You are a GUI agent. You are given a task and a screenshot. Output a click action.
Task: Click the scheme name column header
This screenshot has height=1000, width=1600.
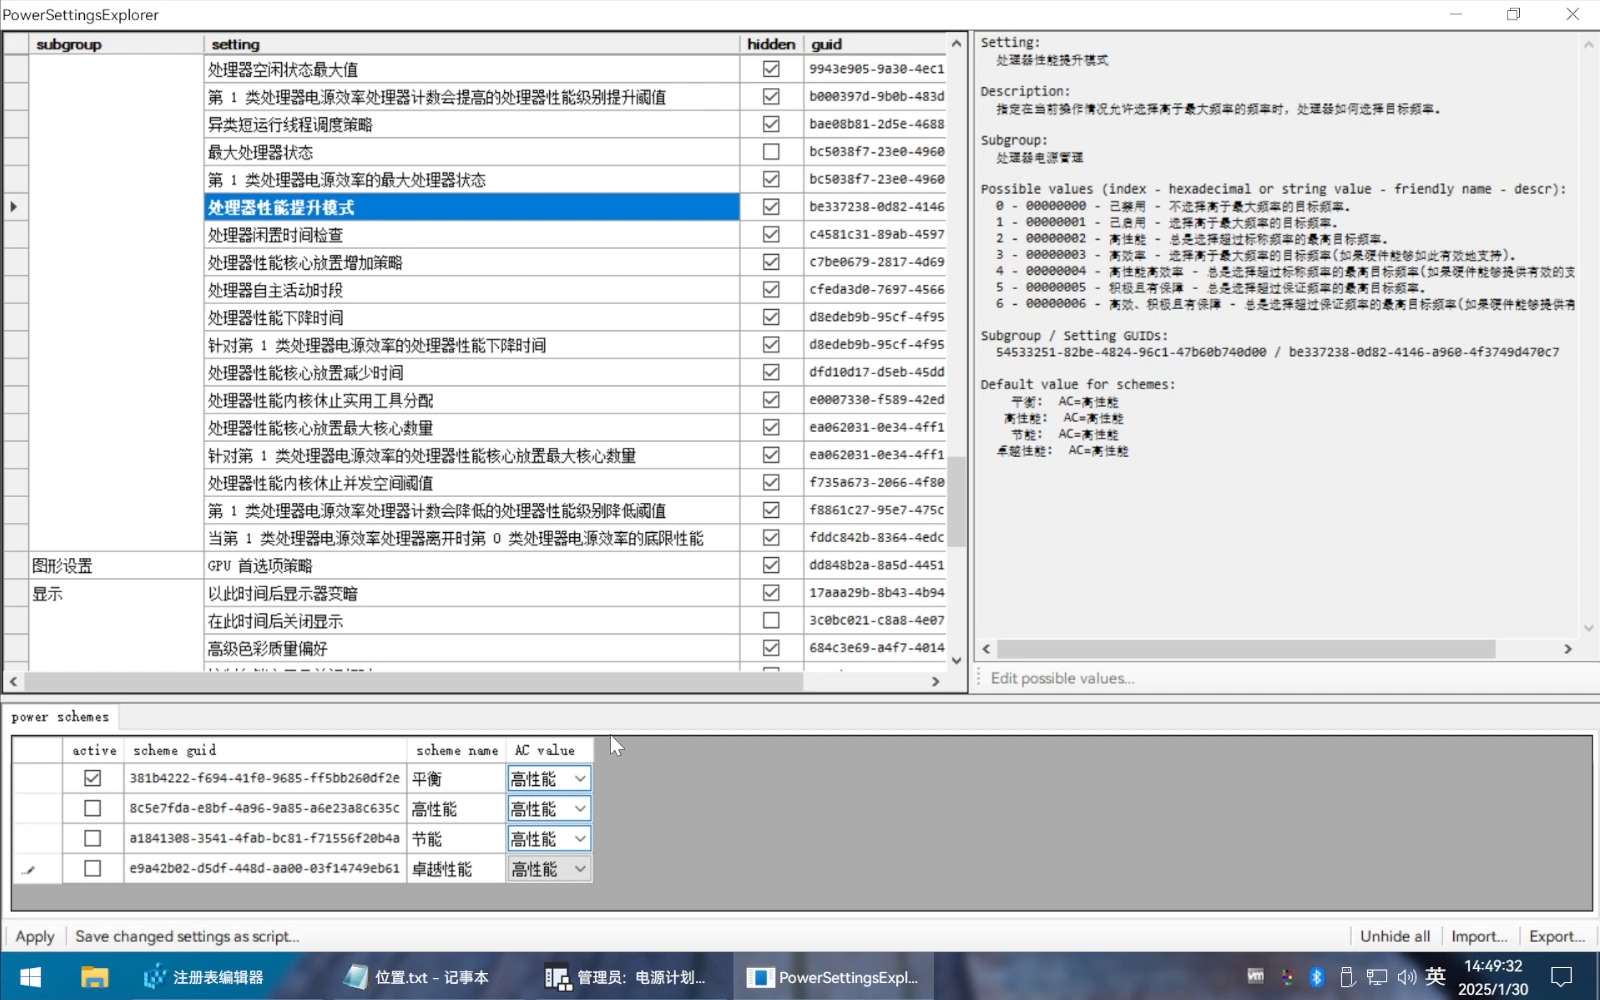pyautogui.click(x=457, y=750)
